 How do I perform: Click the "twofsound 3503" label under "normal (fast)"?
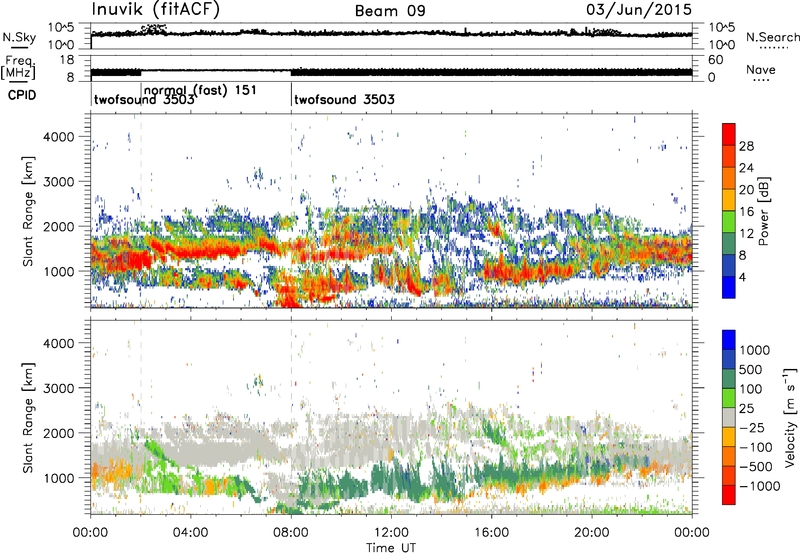pyautogui.click(x=144, y=99)
